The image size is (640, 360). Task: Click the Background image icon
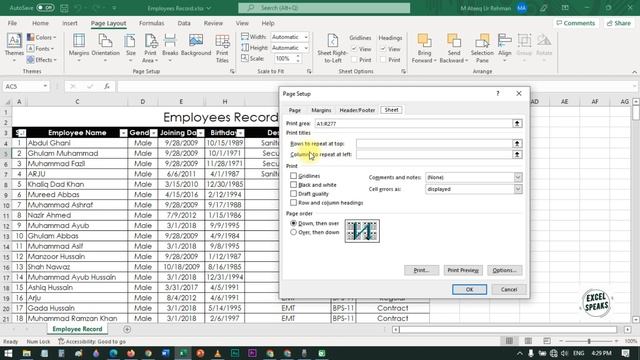point(196,41)
